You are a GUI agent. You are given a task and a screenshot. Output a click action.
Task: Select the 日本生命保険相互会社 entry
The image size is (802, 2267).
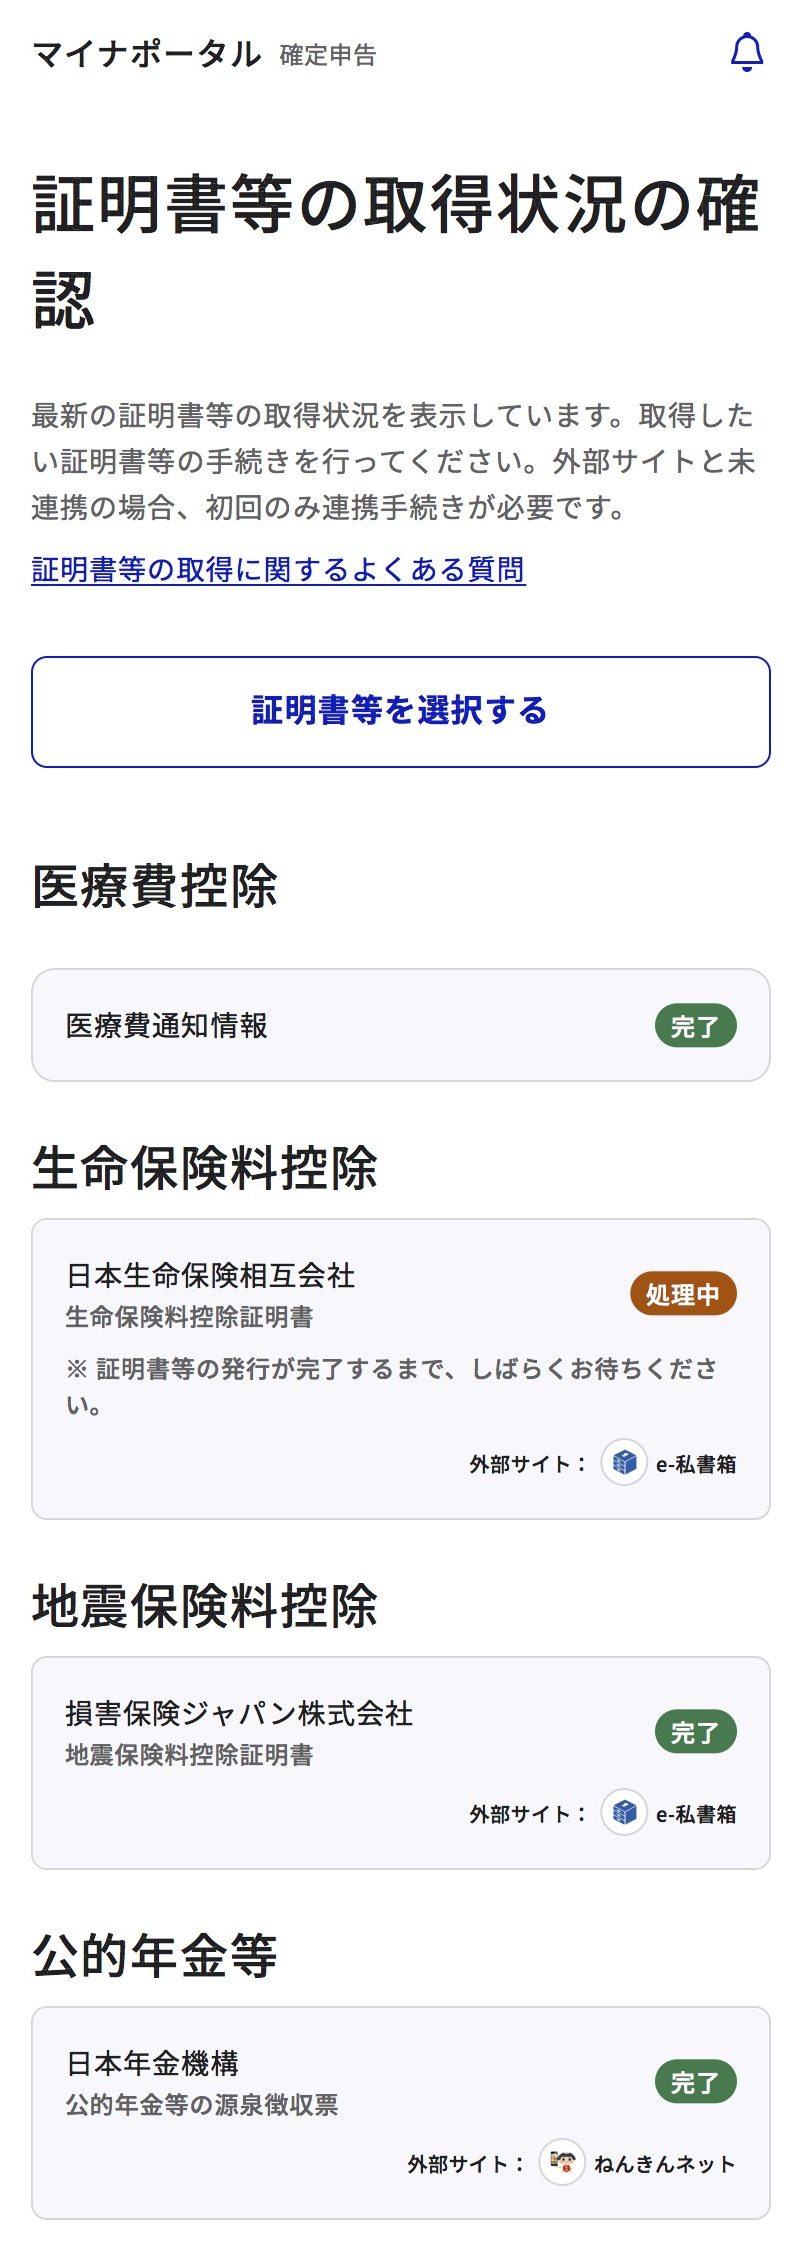point(210,1275)
